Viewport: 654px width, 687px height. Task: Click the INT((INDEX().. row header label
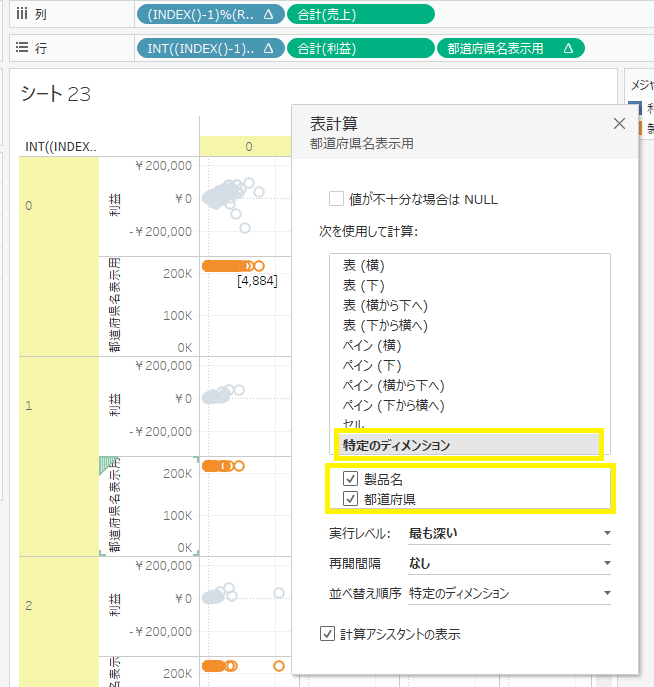pyautogui.click(x=61, y=146)
